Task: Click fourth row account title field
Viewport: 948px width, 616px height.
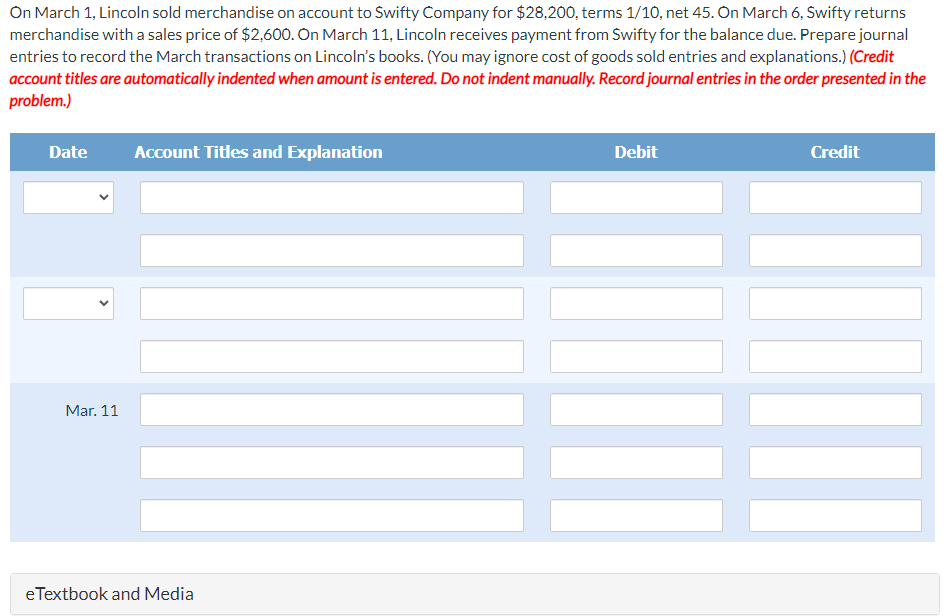Action: pos(332,357)
